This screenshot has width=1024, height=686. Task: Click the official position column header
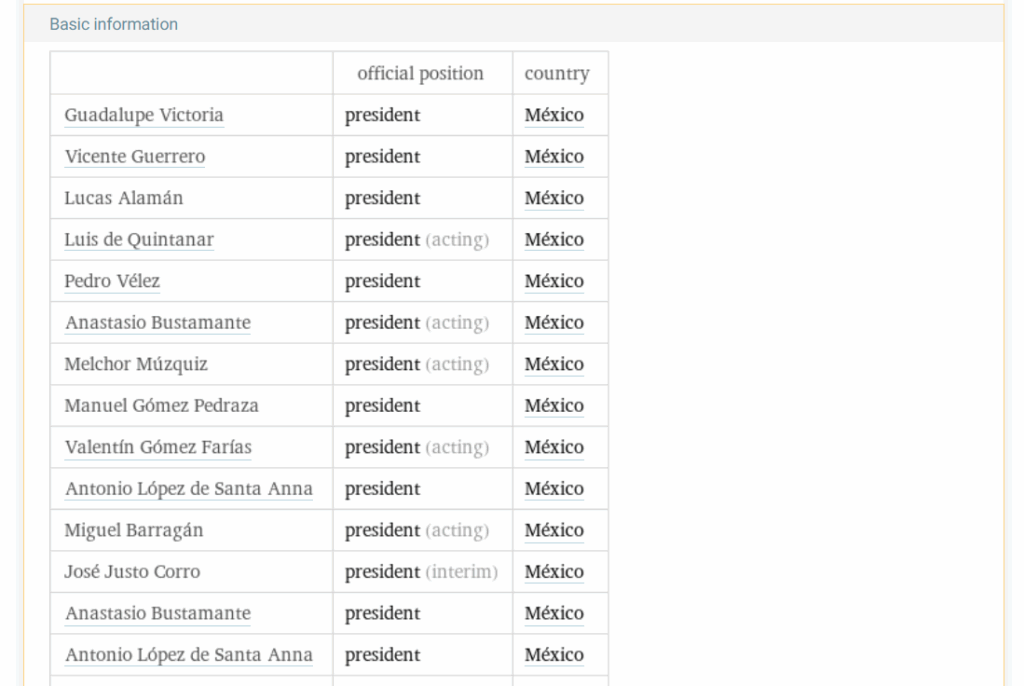(x=420, y=73)
